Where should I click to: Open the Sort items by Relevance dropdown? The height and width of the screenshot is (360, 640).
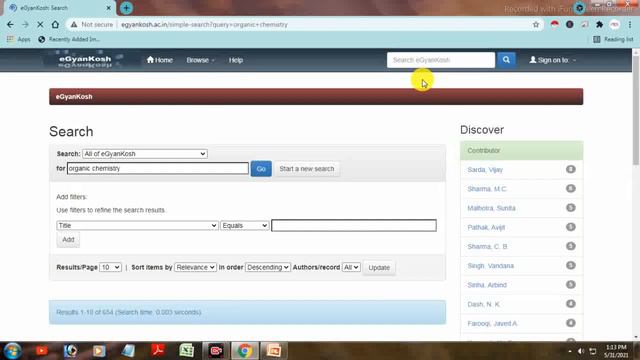tap(195, 267)
